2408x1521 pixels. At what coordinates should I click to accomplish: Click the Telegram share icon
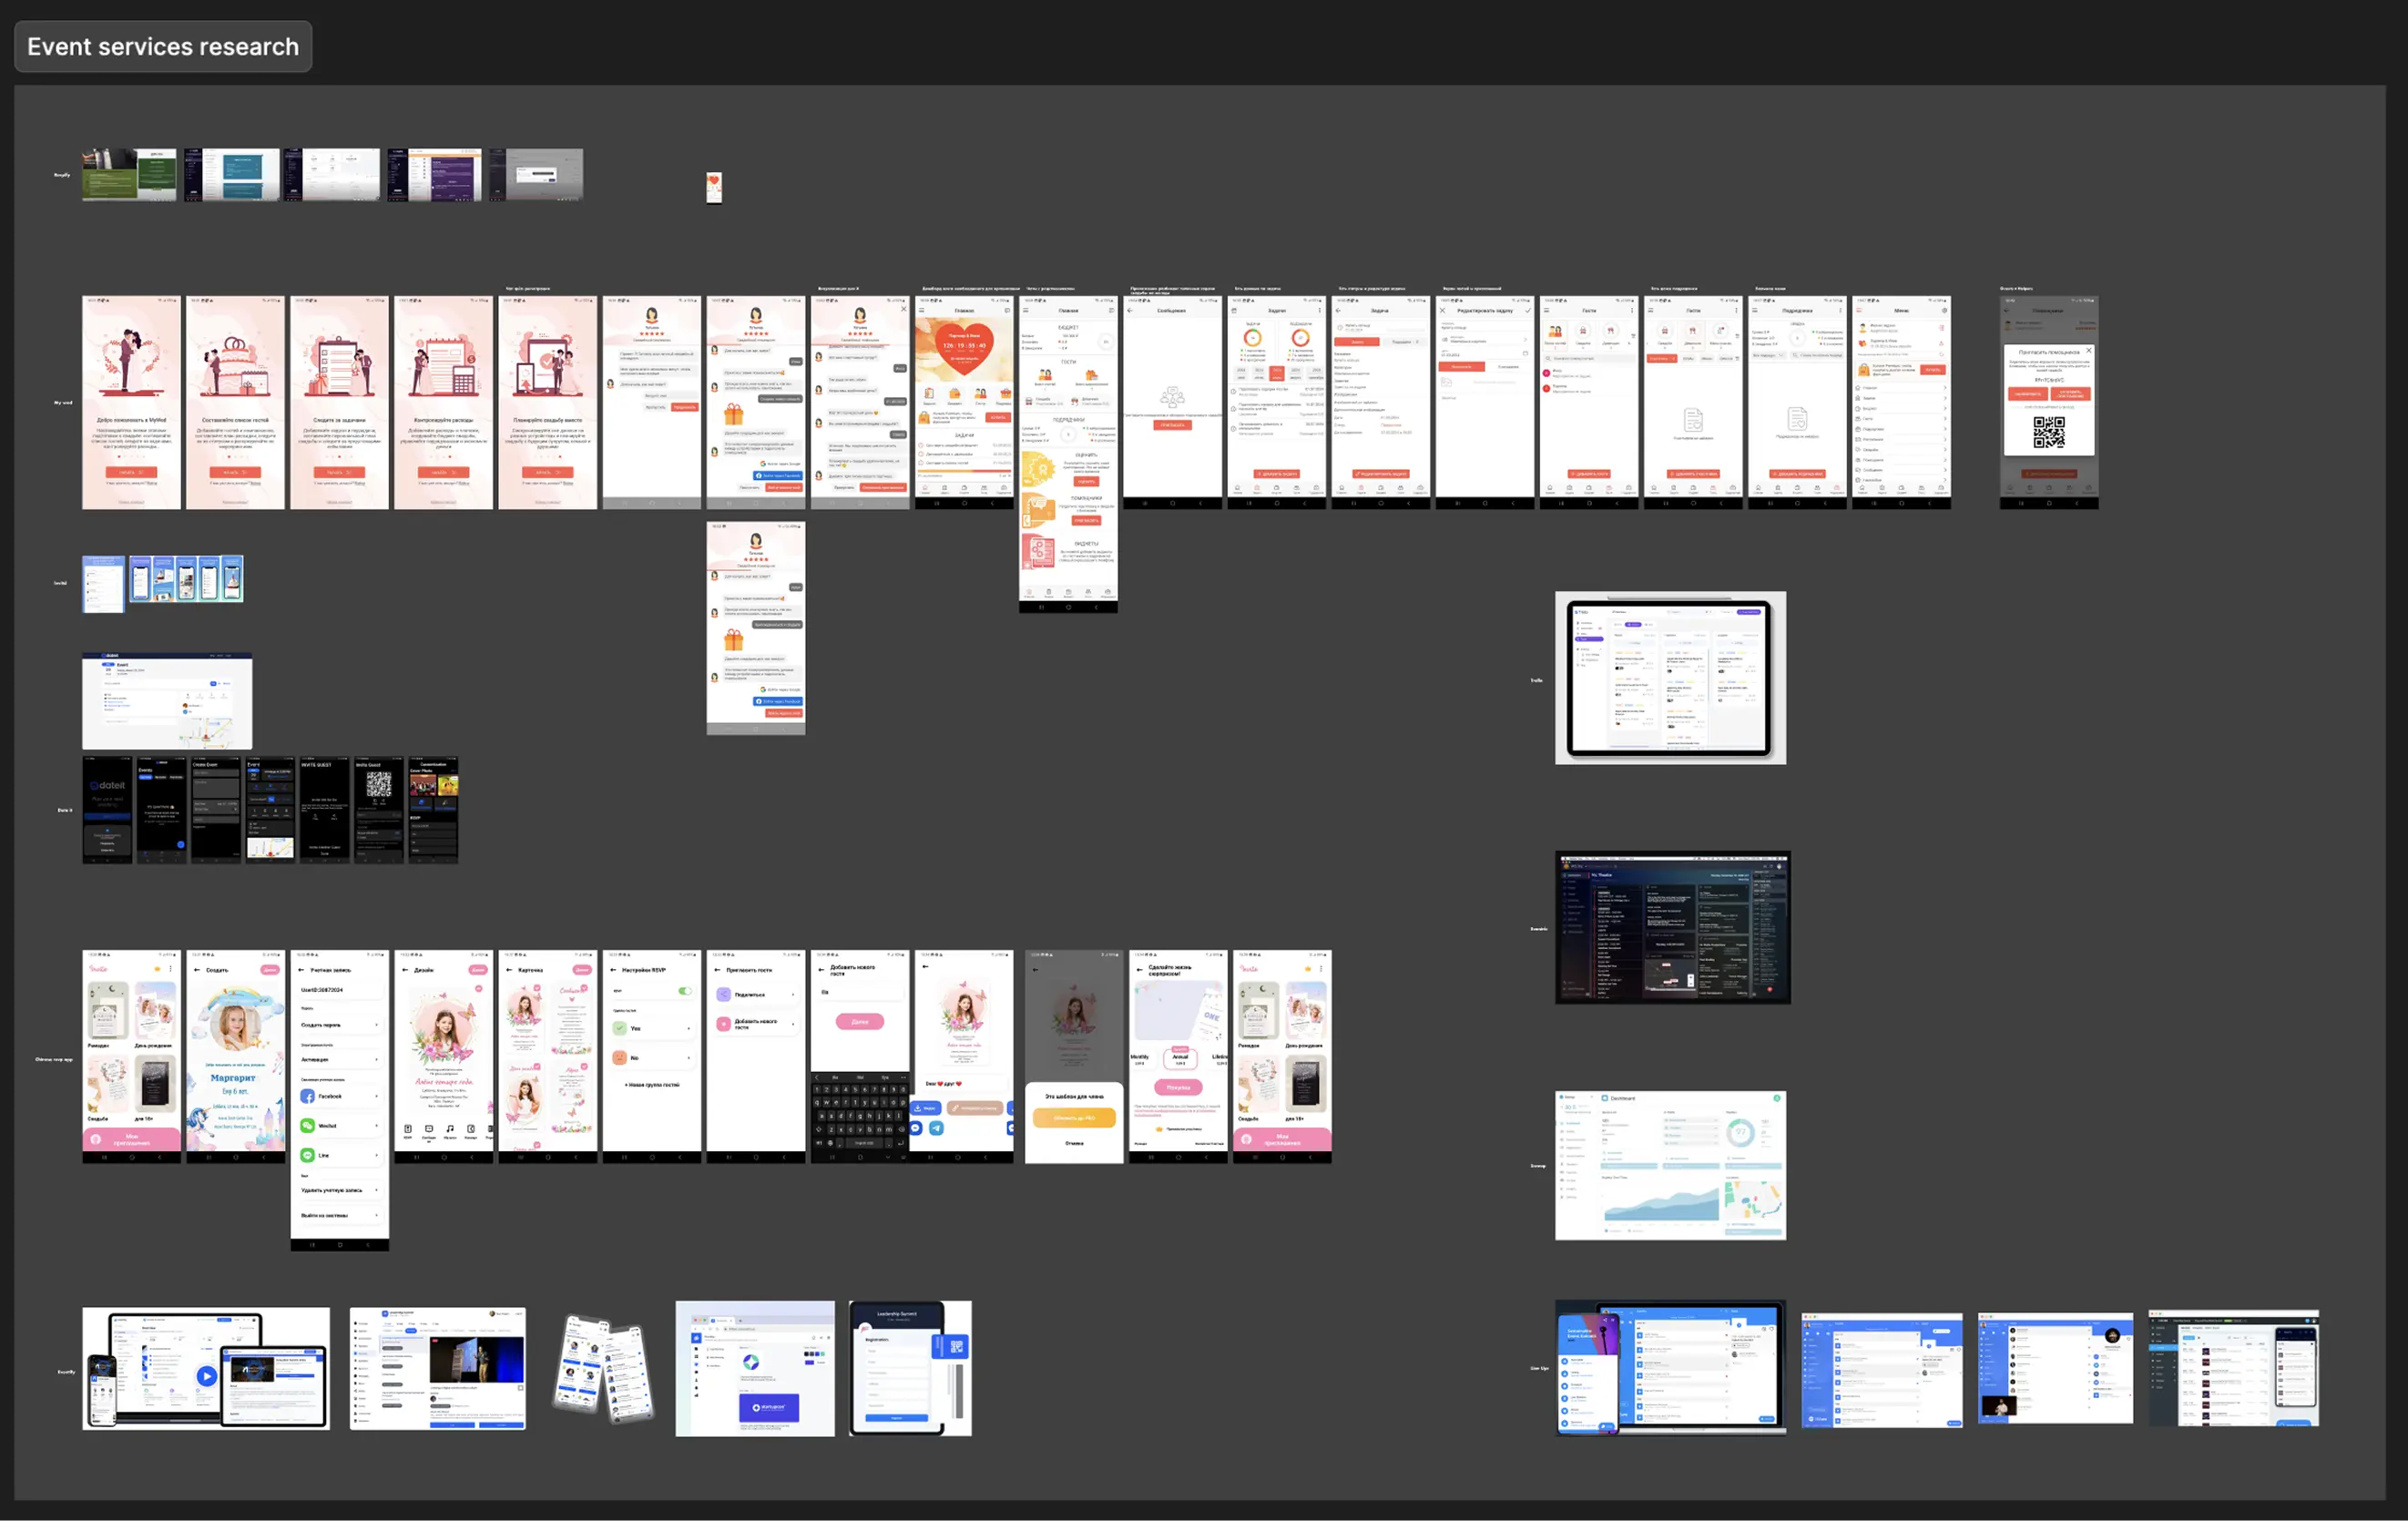click(936, 1128)
